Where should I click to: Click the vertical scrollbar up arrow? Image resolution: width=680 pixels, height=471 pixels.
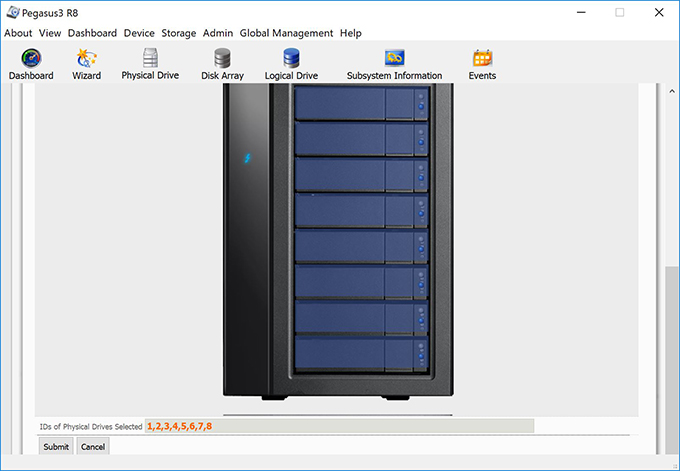click(x=672, y=91)
